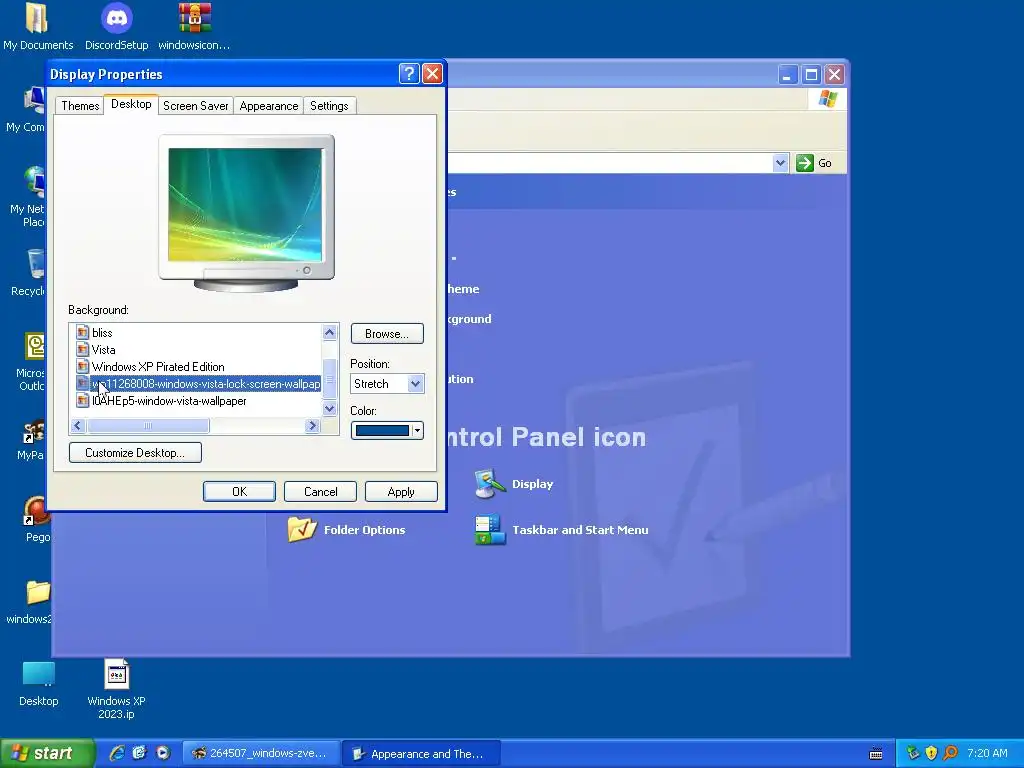Open the Color picker dropdown arrow
The height and width of the screenshot is (768, 1024).
point(417,430)
